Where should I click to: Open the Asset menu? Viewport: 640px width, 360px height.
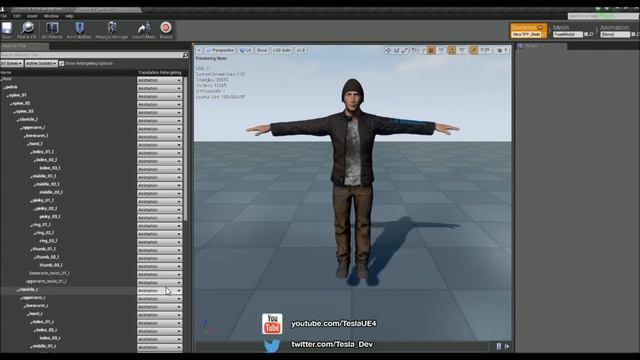(x=32, y=16)
